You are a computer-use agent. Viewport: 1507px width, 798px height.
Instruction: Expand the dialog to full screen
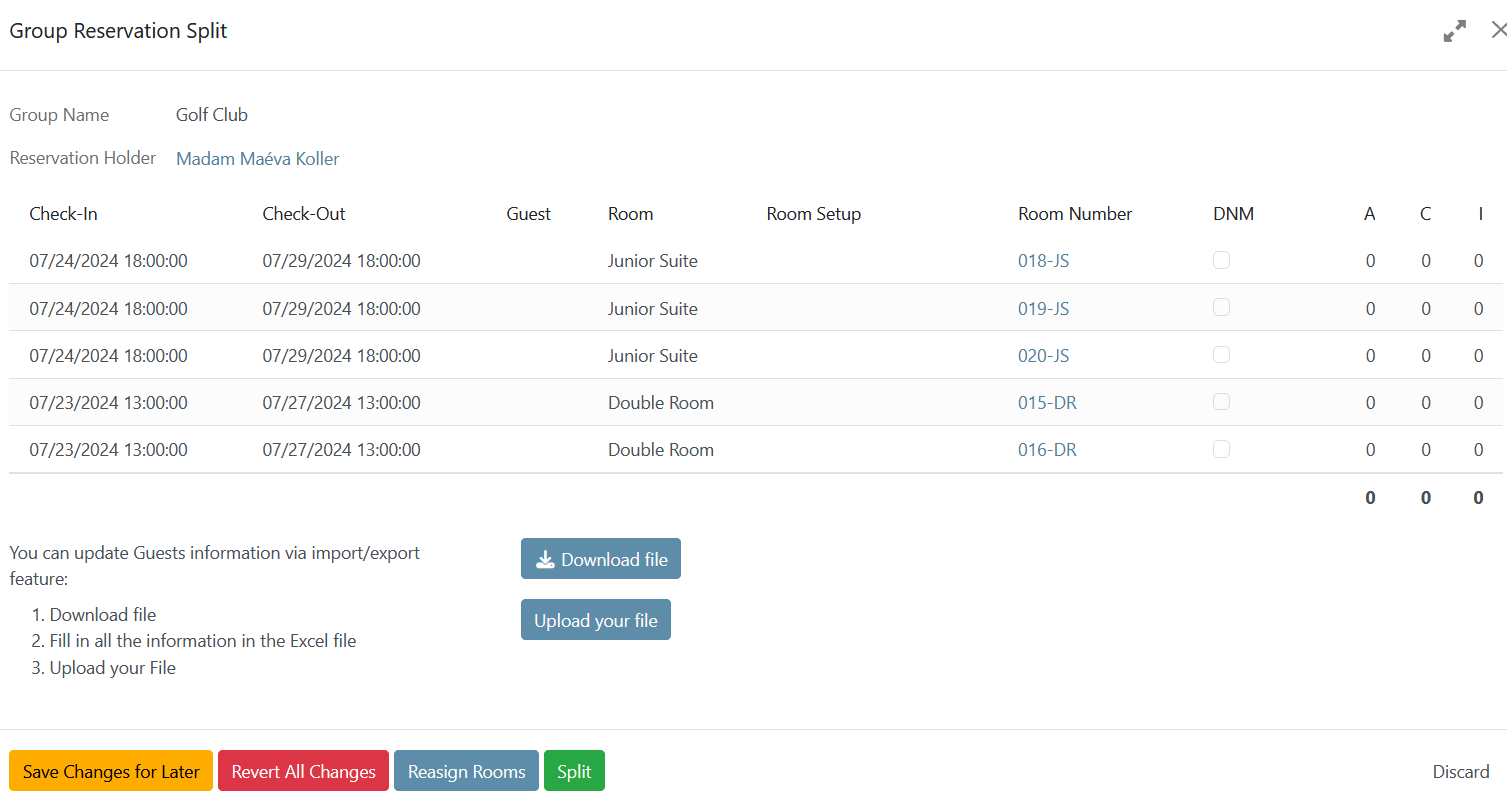(1454, 31)
